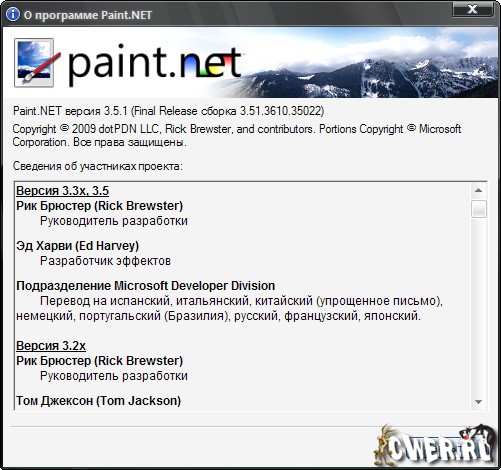The height and width of the screenshot is (470, 501).
Task: Click the "Эд Харви (Ed Harvey)" name
Action: [78, 246]
